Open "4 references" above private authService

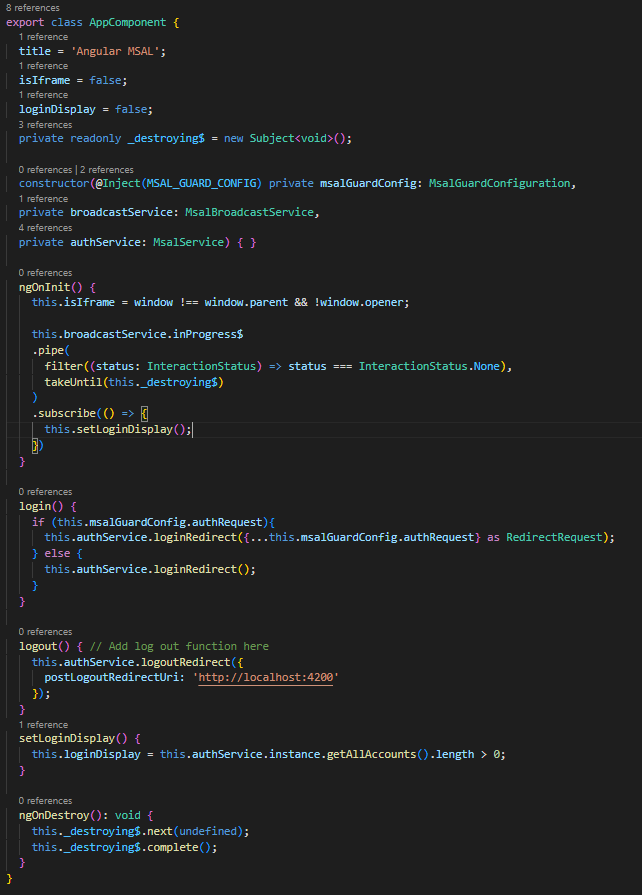coord(45,228)
